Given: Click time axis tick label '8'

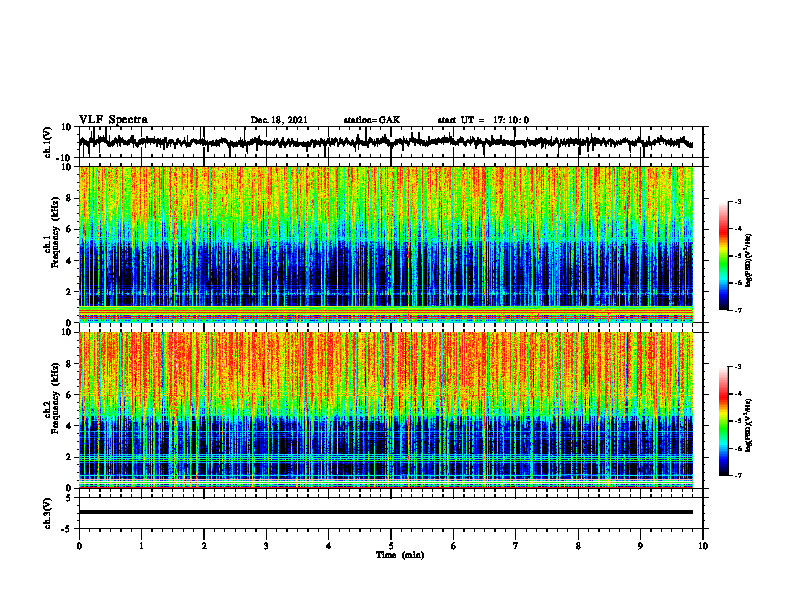Looking at the screenshot, I should (578, 546).
